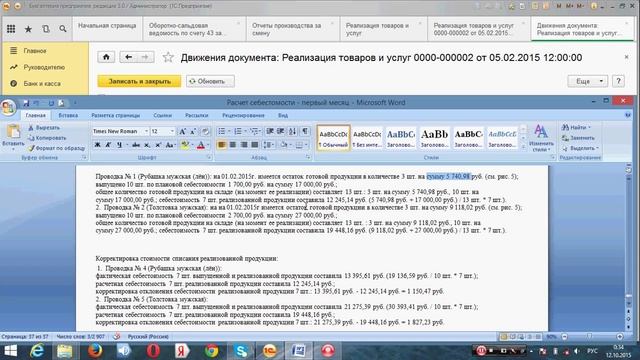Click the Word Paste (Вставить) icon

(x=13, y=132)
